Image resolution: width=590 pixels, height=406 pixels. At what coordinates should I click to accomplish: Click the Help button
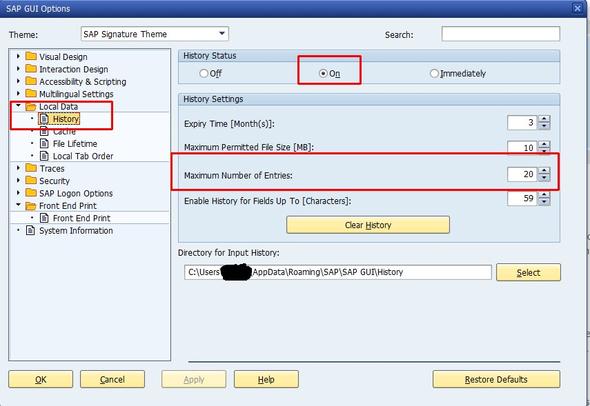point(266,379)
